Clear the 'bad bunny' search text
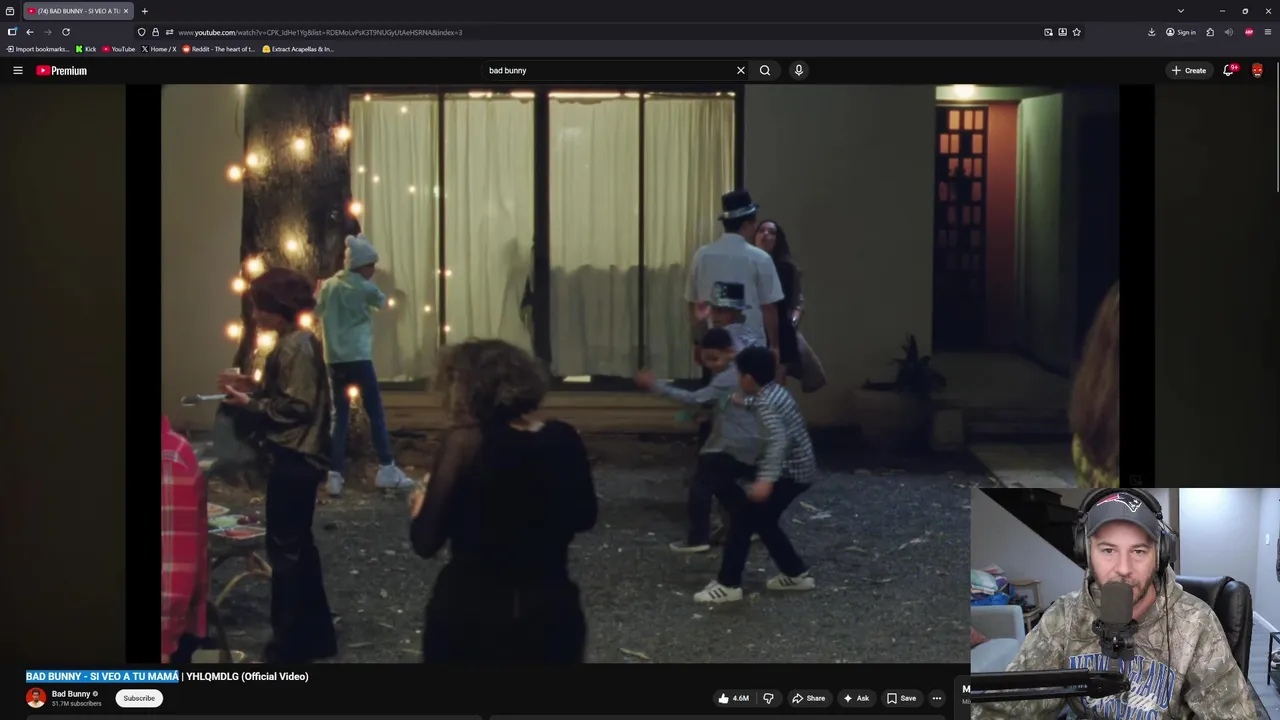 (740, 70)
